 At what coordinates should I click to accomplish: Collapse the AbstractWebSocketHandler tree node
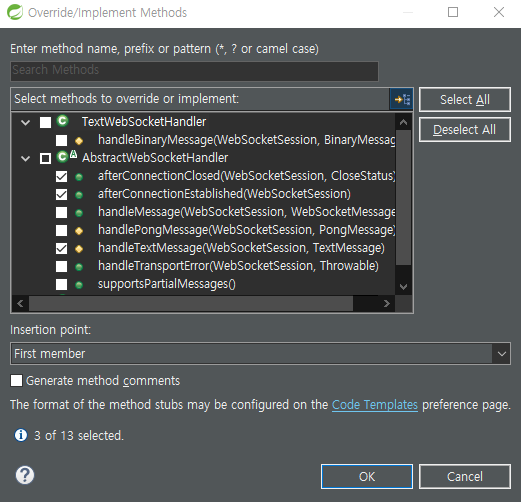coord(26,159)
